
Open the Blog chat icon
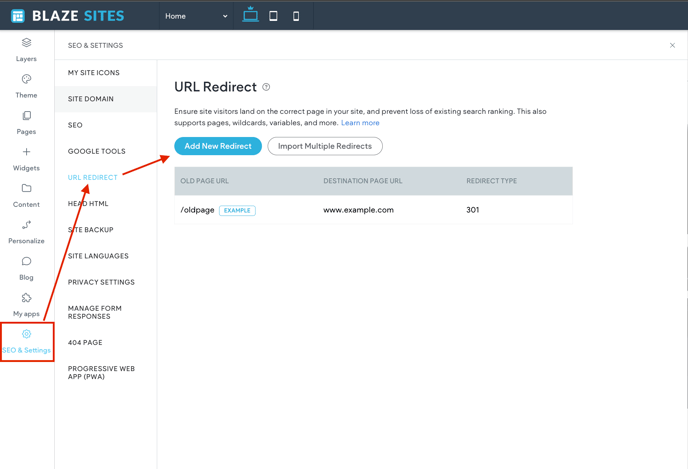coord(26,261)
